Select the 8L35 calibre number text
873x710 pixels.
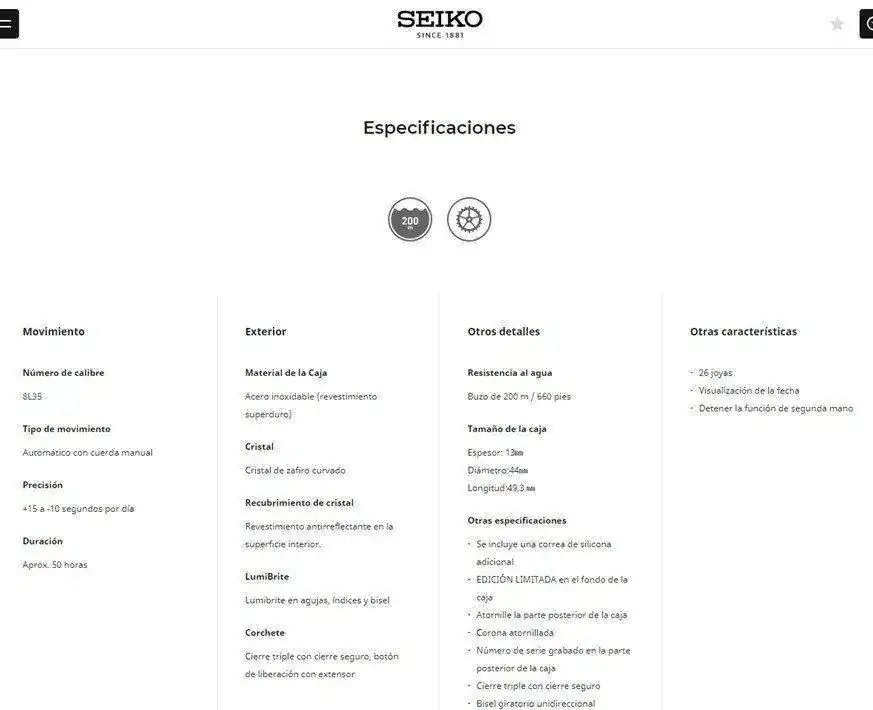pyautogui.click(x=32, y=396)
